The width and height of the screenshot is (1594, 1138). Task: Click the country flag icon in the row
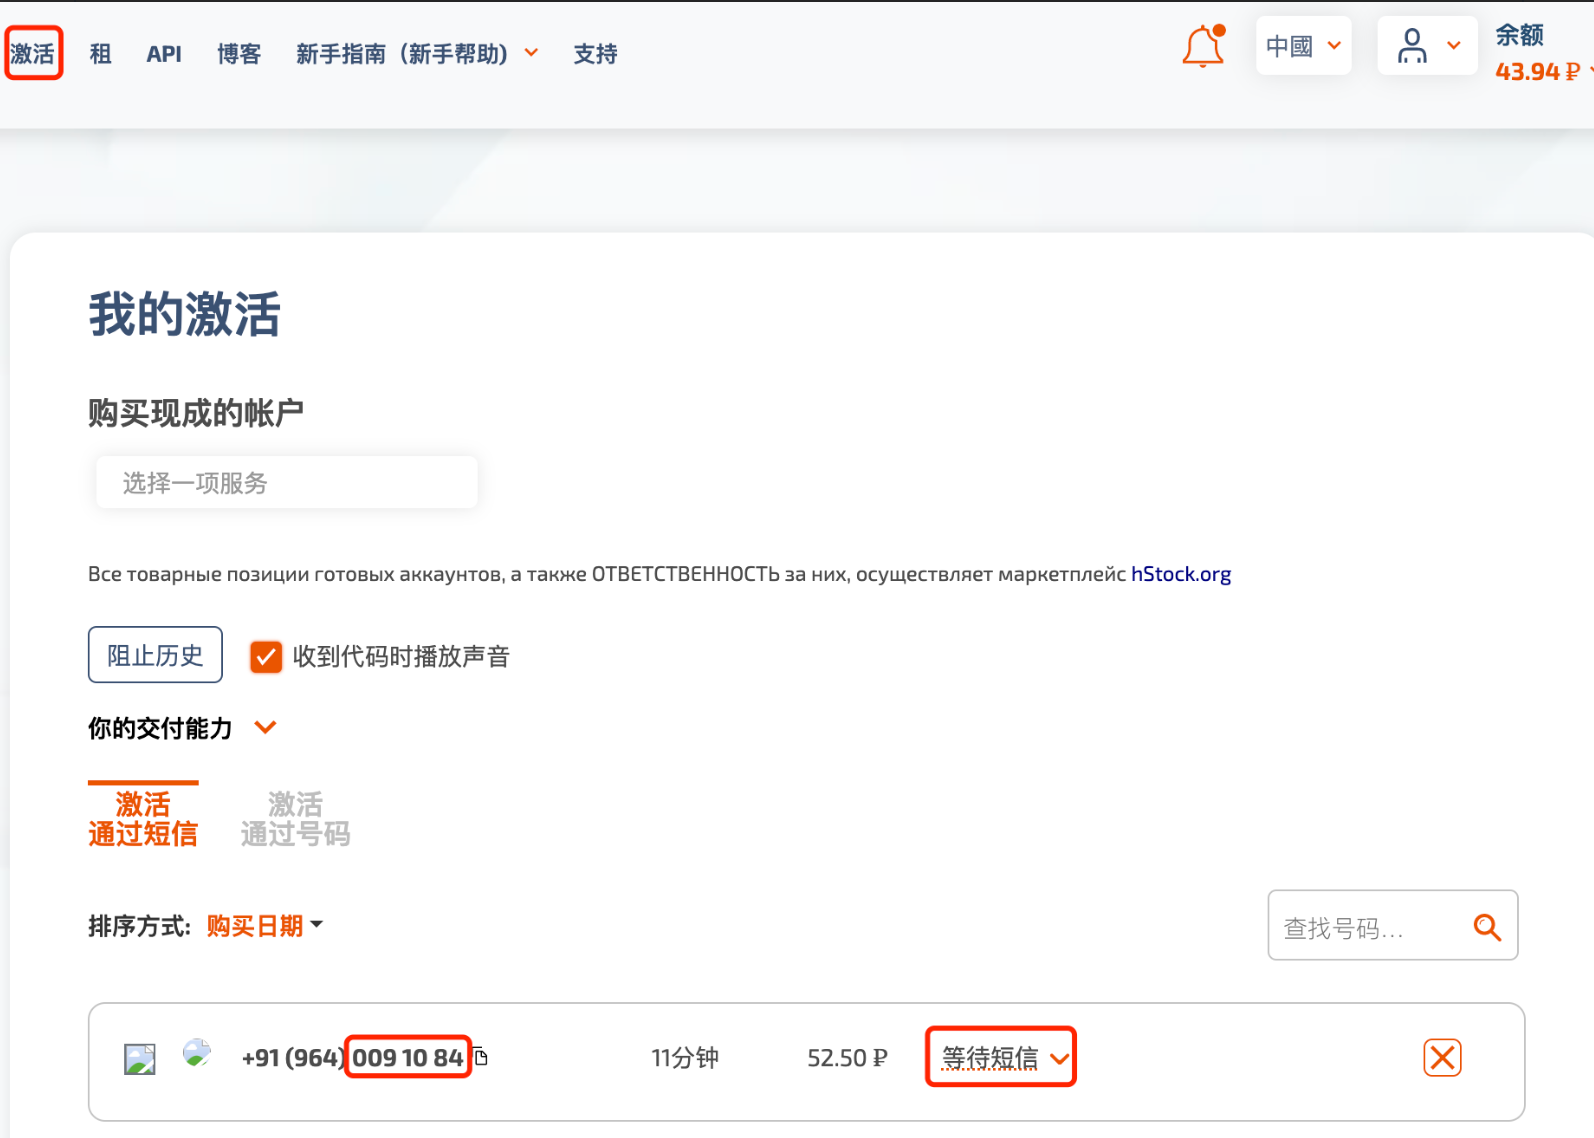click(197, 1052)
